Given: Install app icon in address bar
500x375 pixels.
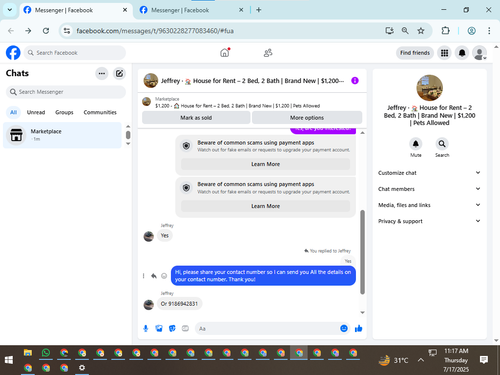Looking at the screenshot, I should [389, 31].
